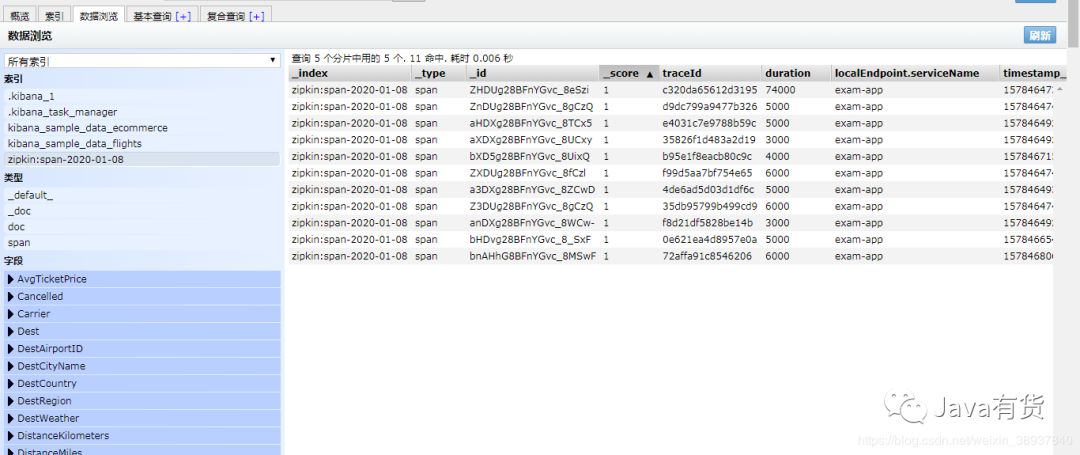This screenshot has height=455, width=1080.
Task: Select kibana_sample_data_ecommerce index
Action: tap(142, 128)
